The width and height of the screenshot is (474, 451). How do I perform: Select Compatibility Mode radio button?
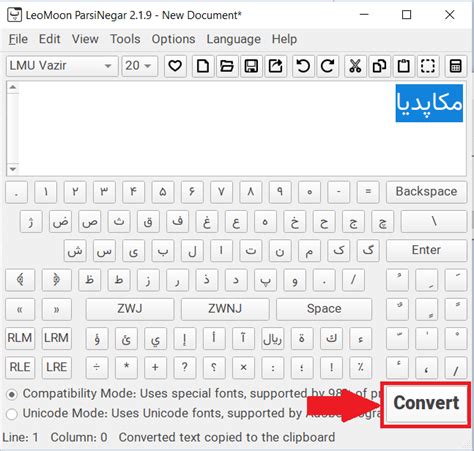point(12,395)
